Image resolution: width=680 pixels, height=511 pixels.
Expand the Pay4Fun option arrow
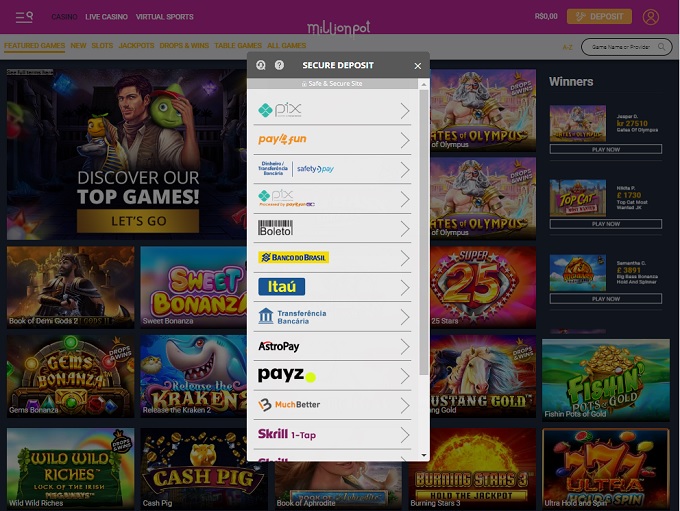(405, 140)
